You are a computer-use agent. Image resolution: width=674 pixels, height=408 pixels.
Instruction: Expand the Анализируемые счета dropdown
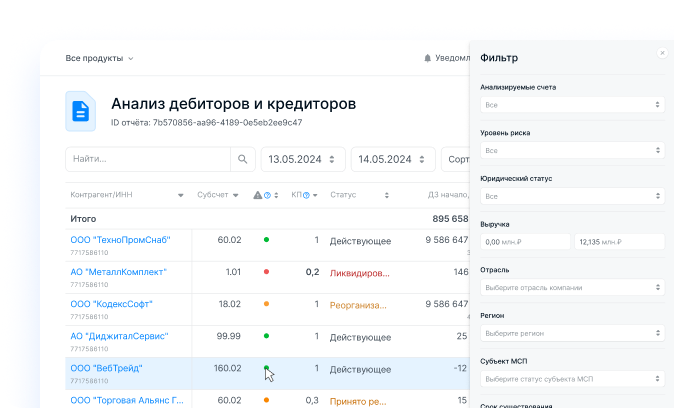tap(572, 104)
